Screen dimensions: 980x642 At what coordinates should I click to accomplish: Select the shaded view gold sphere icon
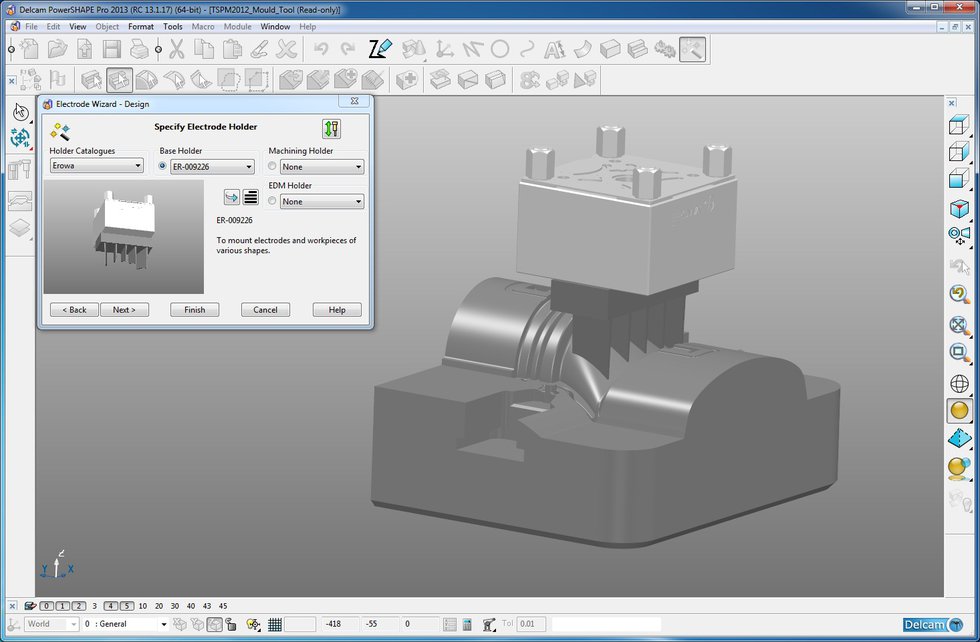coord(957,411)
